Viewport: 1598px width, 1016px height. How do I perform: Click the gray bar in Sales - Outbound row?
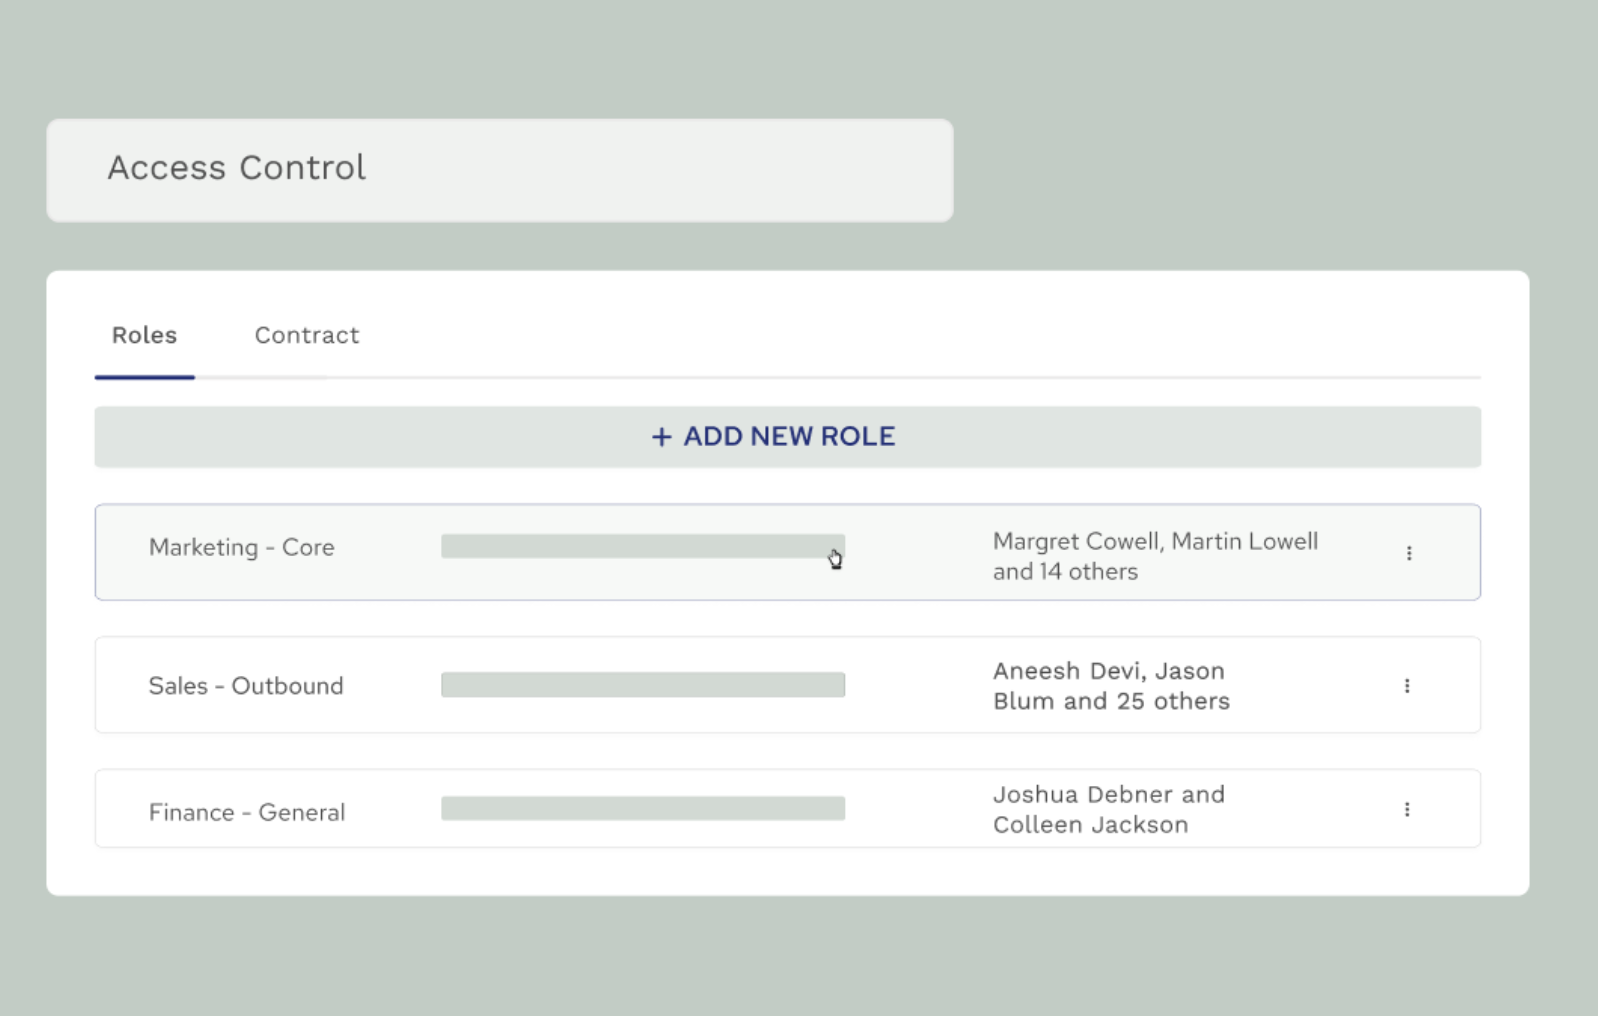642,685
